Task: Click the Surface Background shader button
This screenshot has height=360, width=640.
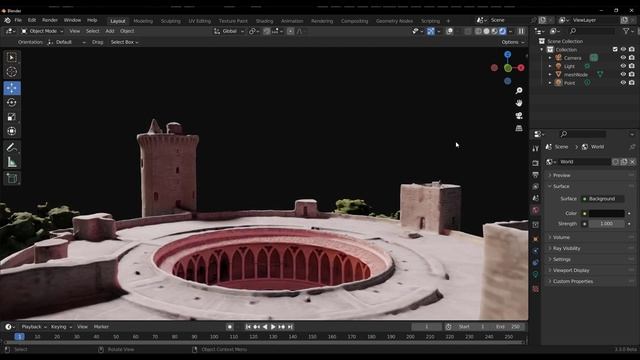Action: point(602,199)
